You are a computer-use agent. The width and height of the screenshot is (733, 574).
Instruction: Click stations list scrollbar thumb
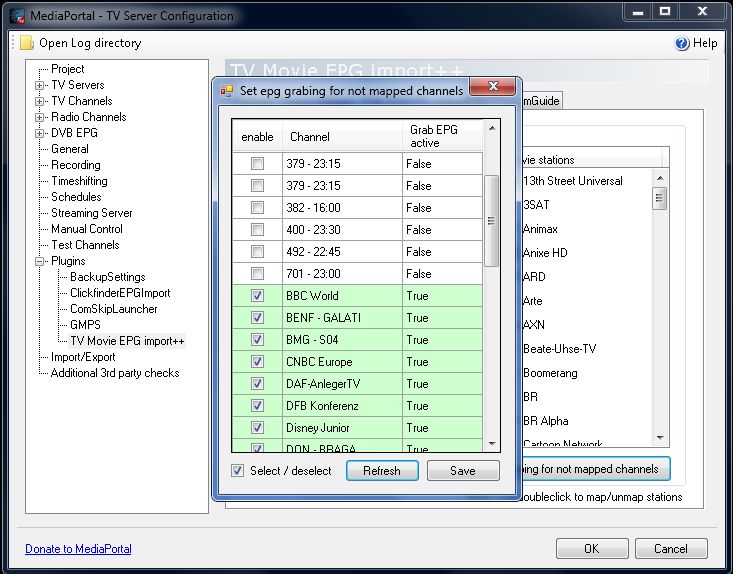point(660,198)
